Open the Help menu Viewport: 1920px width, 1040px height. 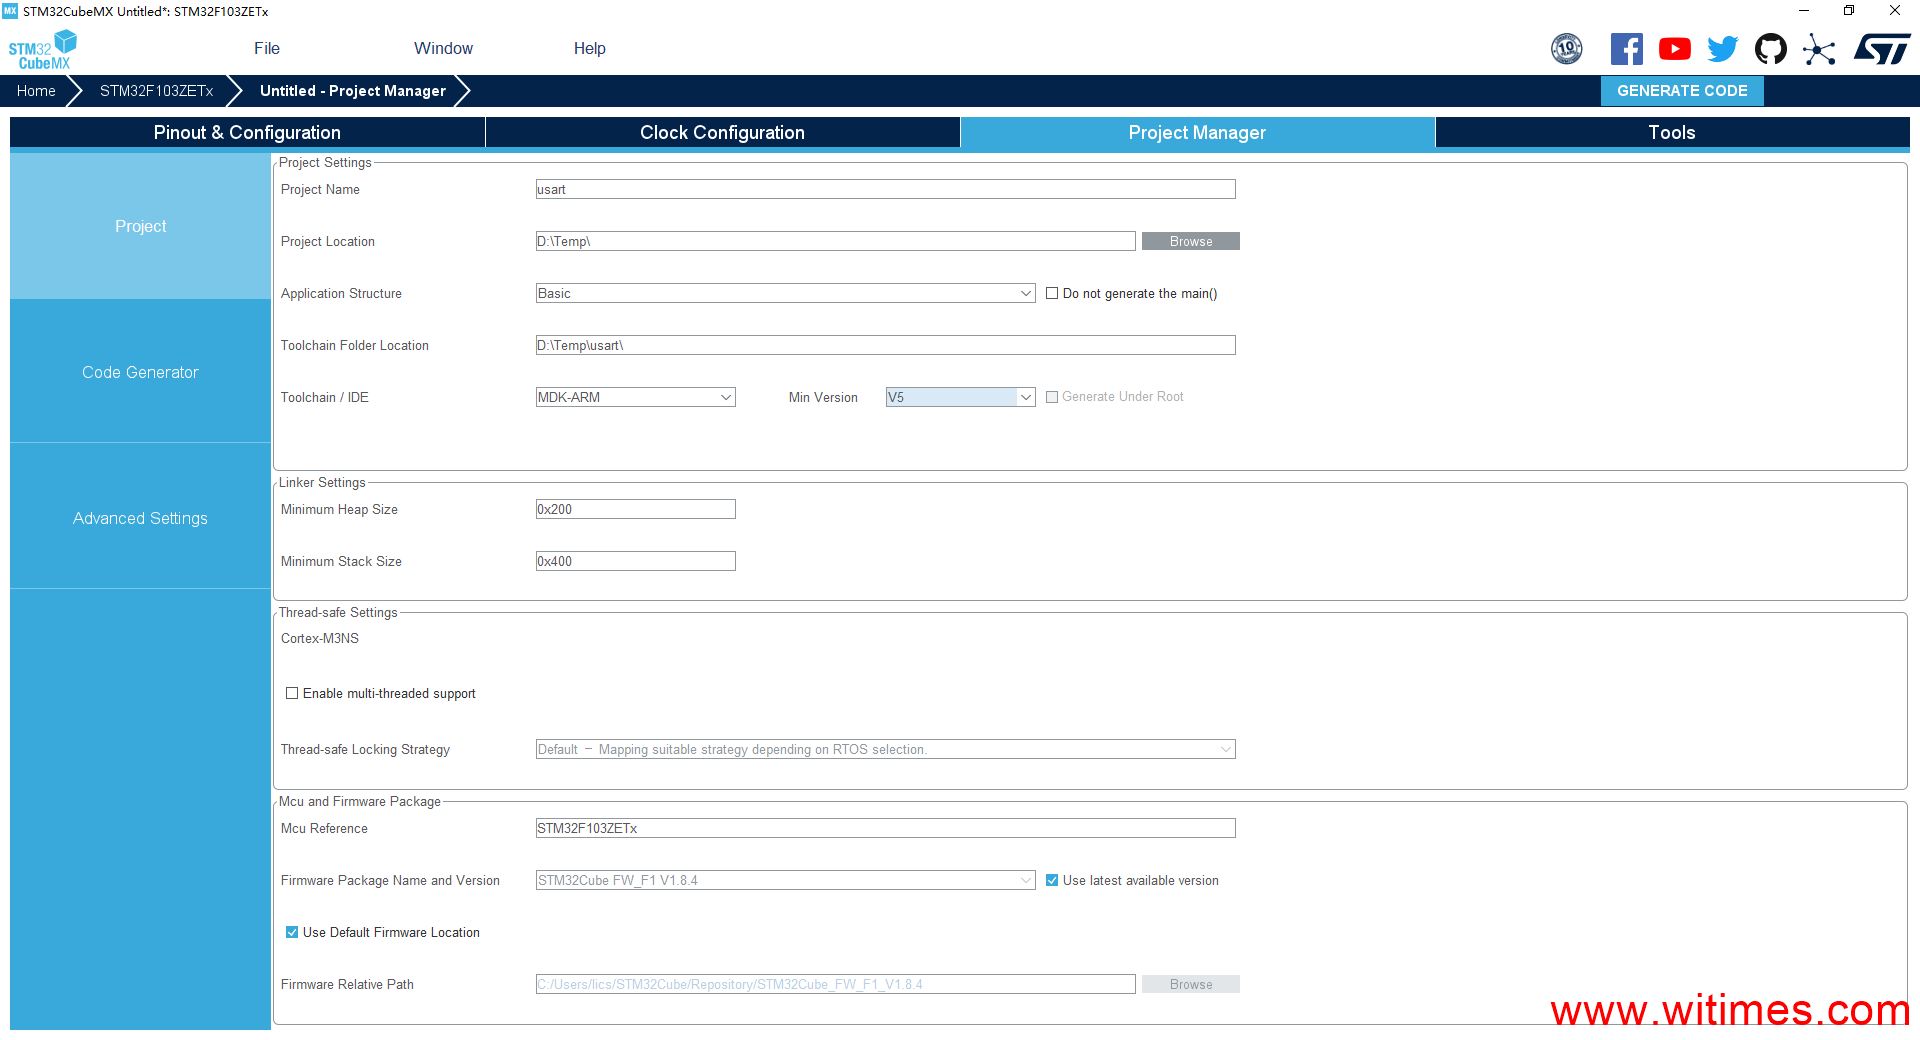589,48
